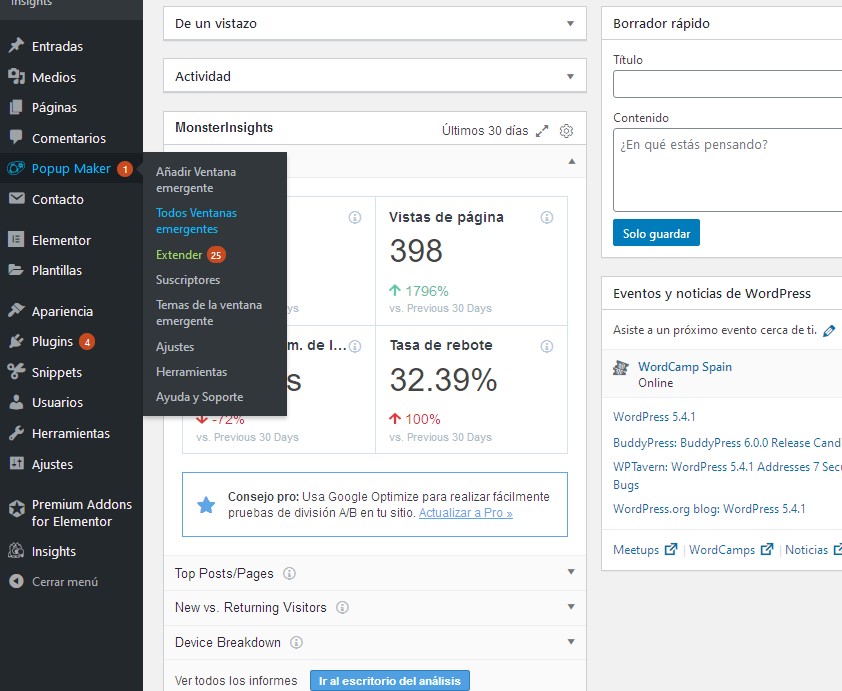Open the WordCamp Spain event link
This screenshot has height=691, width=842.
(x=685, y=367)
